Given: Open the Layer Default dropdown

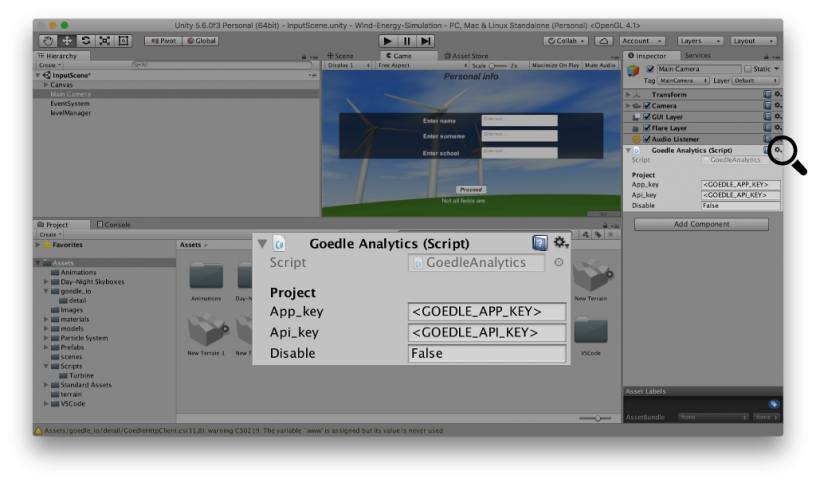Looking at the screenshot, I should 756,81.
